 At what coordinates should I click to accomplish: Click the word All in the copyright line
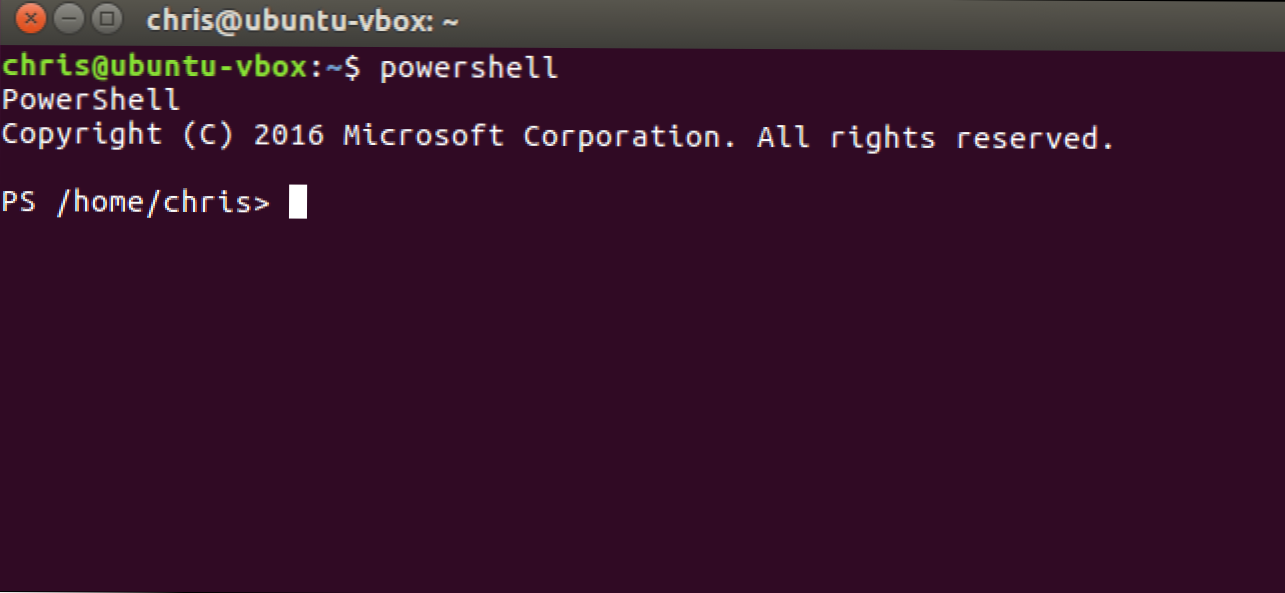(x=783, y=135)
